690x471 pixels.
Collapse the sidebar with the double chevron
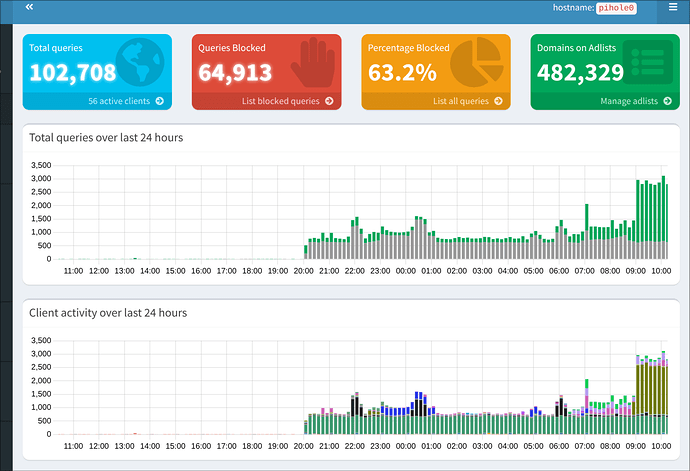pyautogui.click(x=29, y=8)
